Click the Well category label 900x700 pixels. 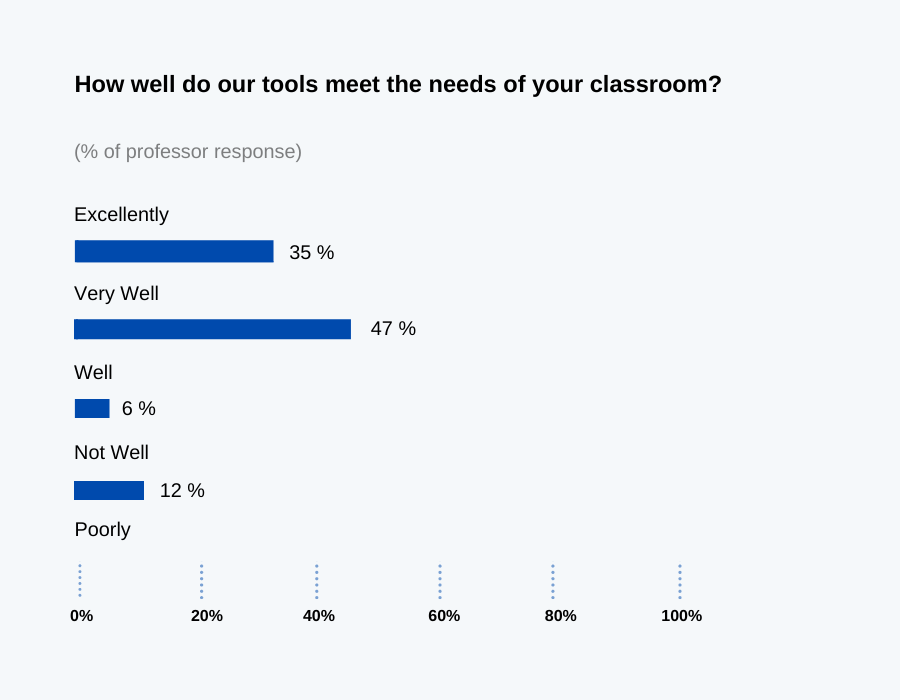pos(93,373)
